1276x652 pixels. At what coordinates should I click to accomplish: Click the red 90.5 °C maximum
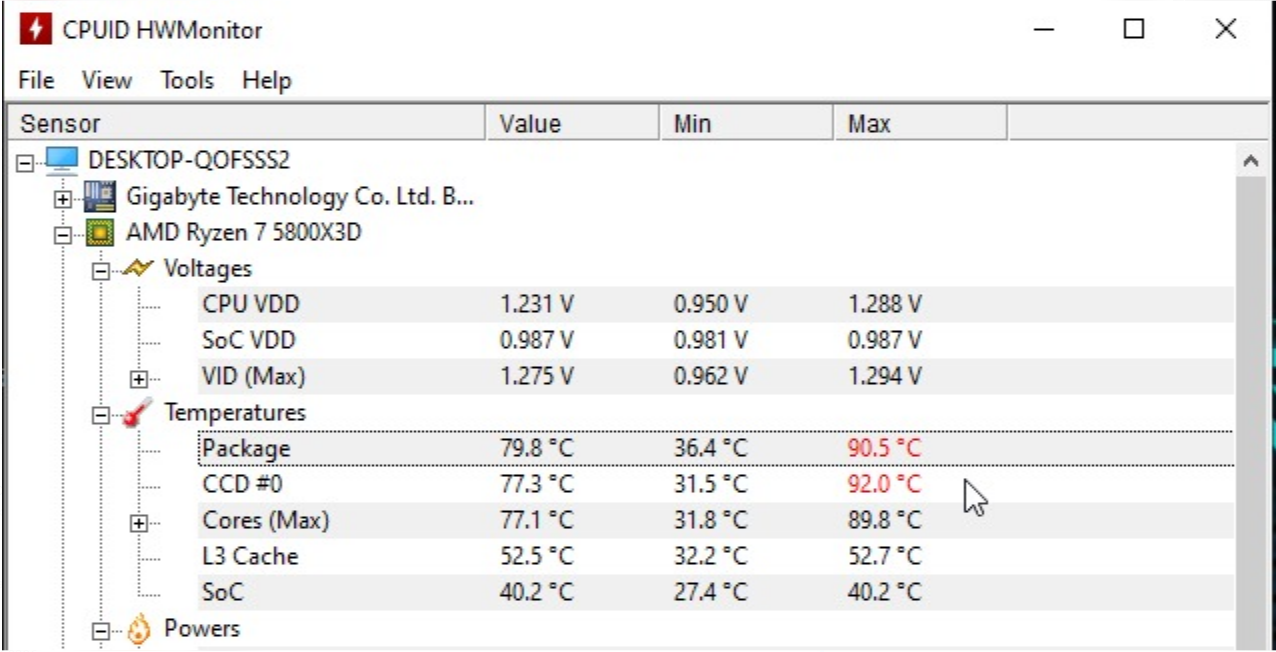click(884, 449)
